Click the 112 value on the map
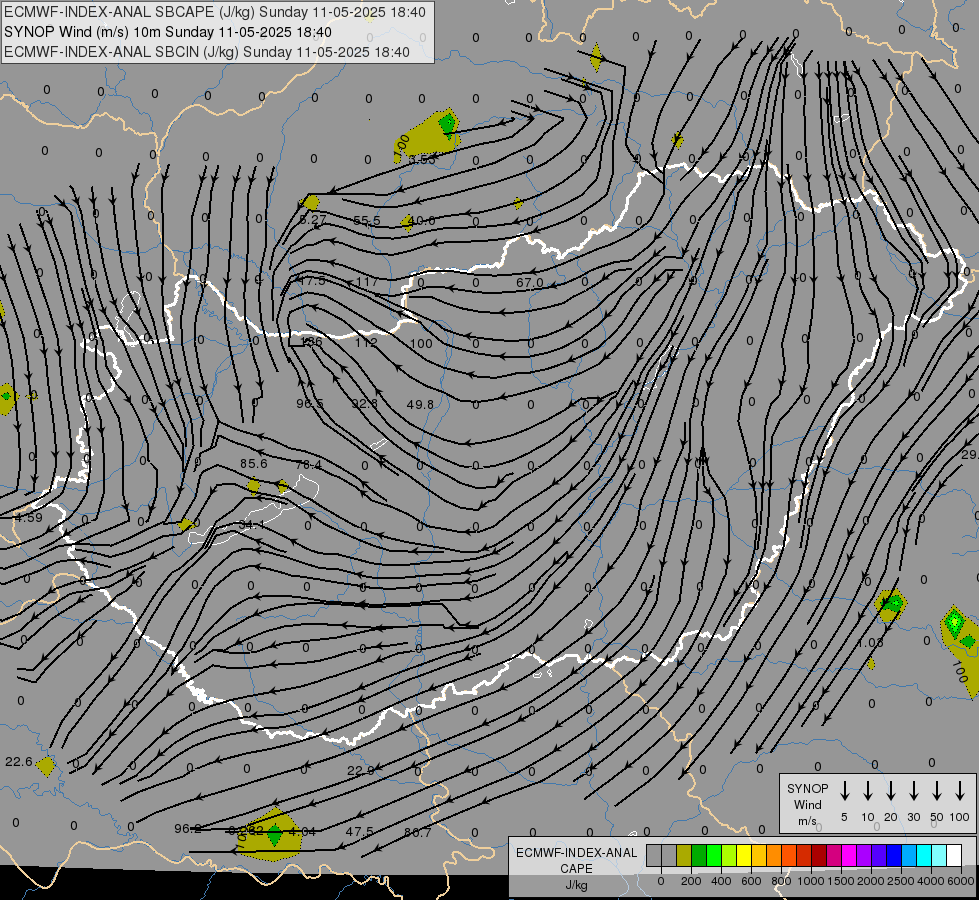This screenshot has height=900, width=979. 366,343
